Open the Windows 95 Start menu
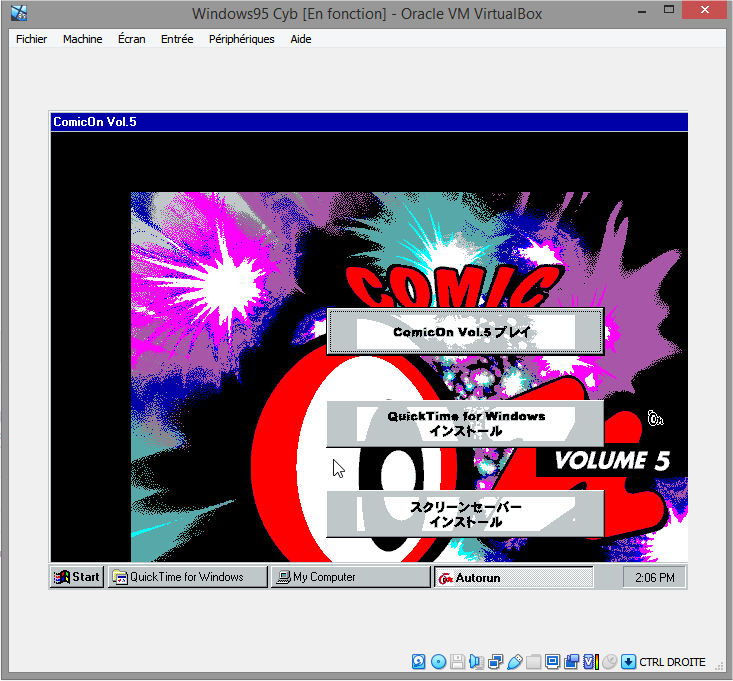Screen dimensions: 733x681 point(77,577)
